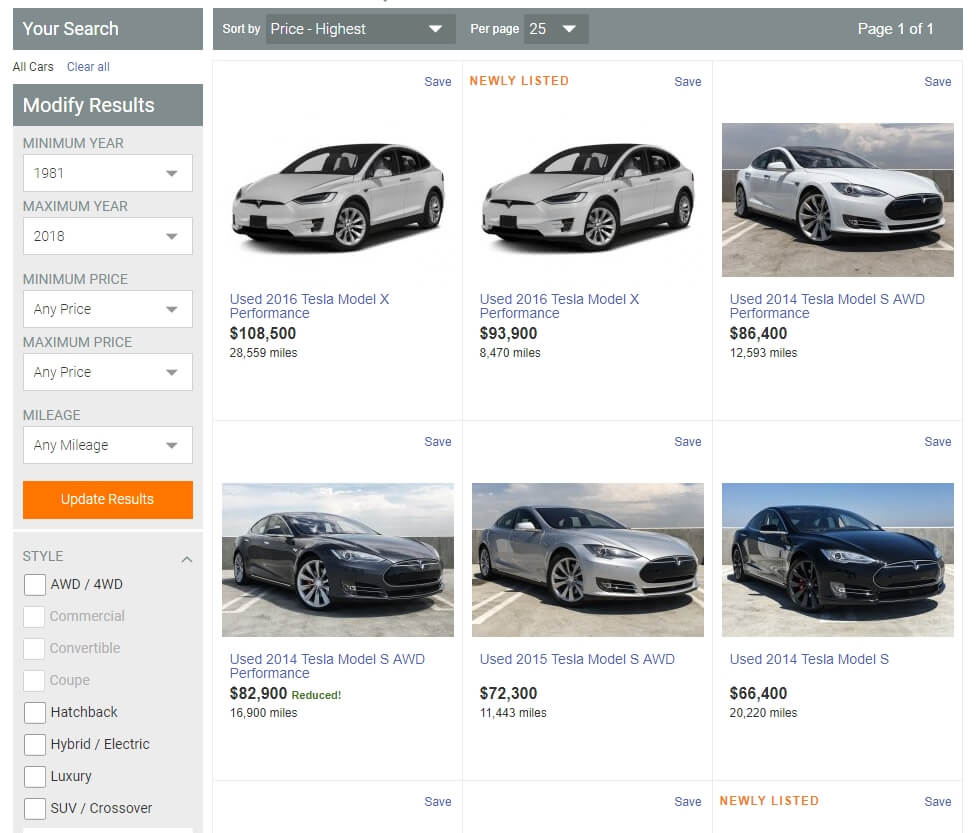The height and width of the screenshot is (833, 980).
Task: View photo of the $86,400 white Model S
Action: (838, 200)
